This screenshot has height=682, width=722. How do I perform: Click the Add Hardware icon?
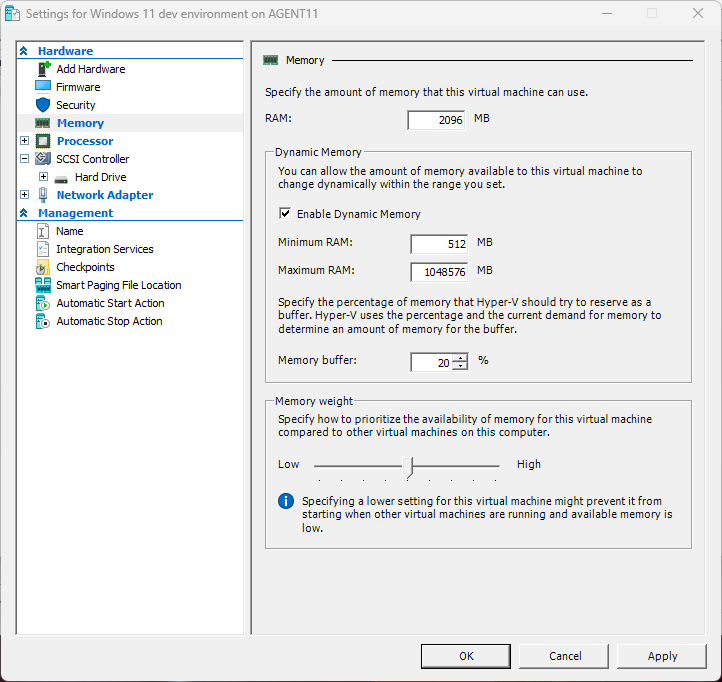[43, 69]
